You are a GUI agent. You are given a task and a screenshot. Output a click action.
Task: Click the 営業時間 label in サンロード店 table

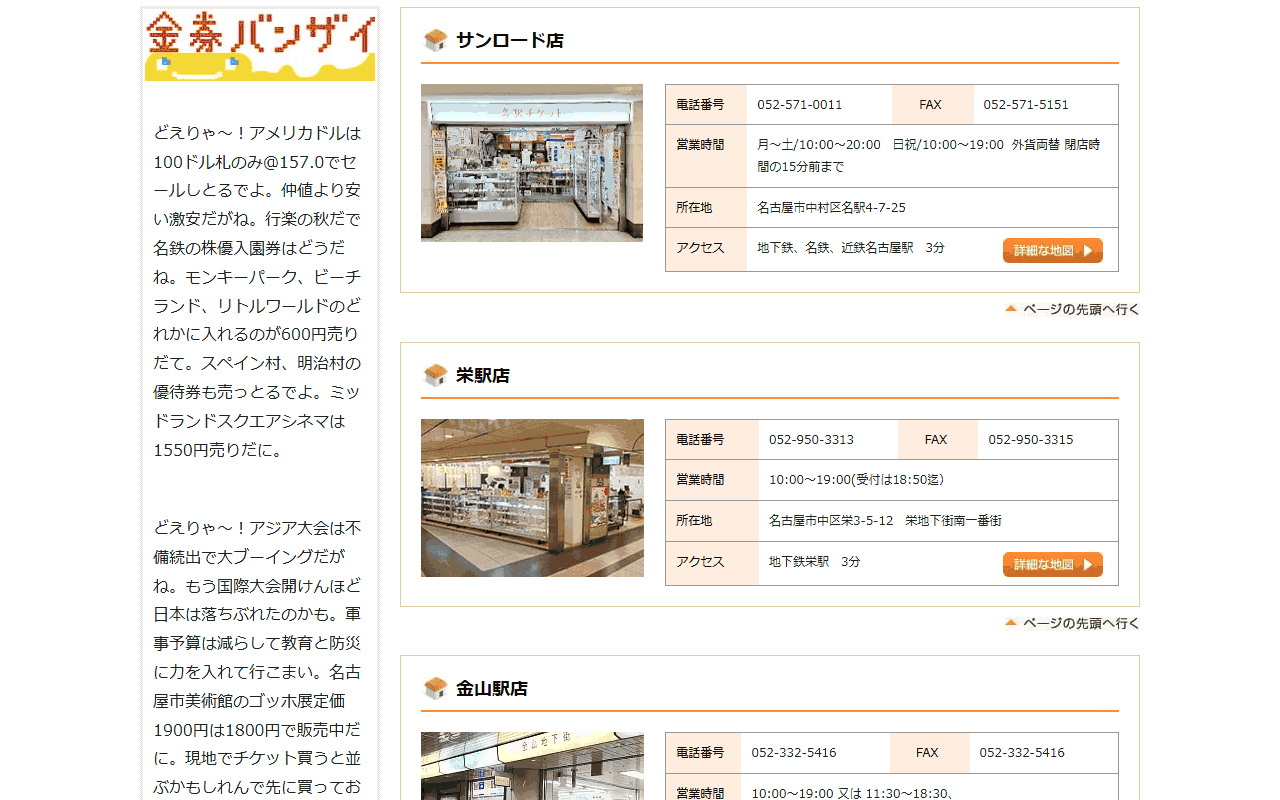[x=700, y=145]
